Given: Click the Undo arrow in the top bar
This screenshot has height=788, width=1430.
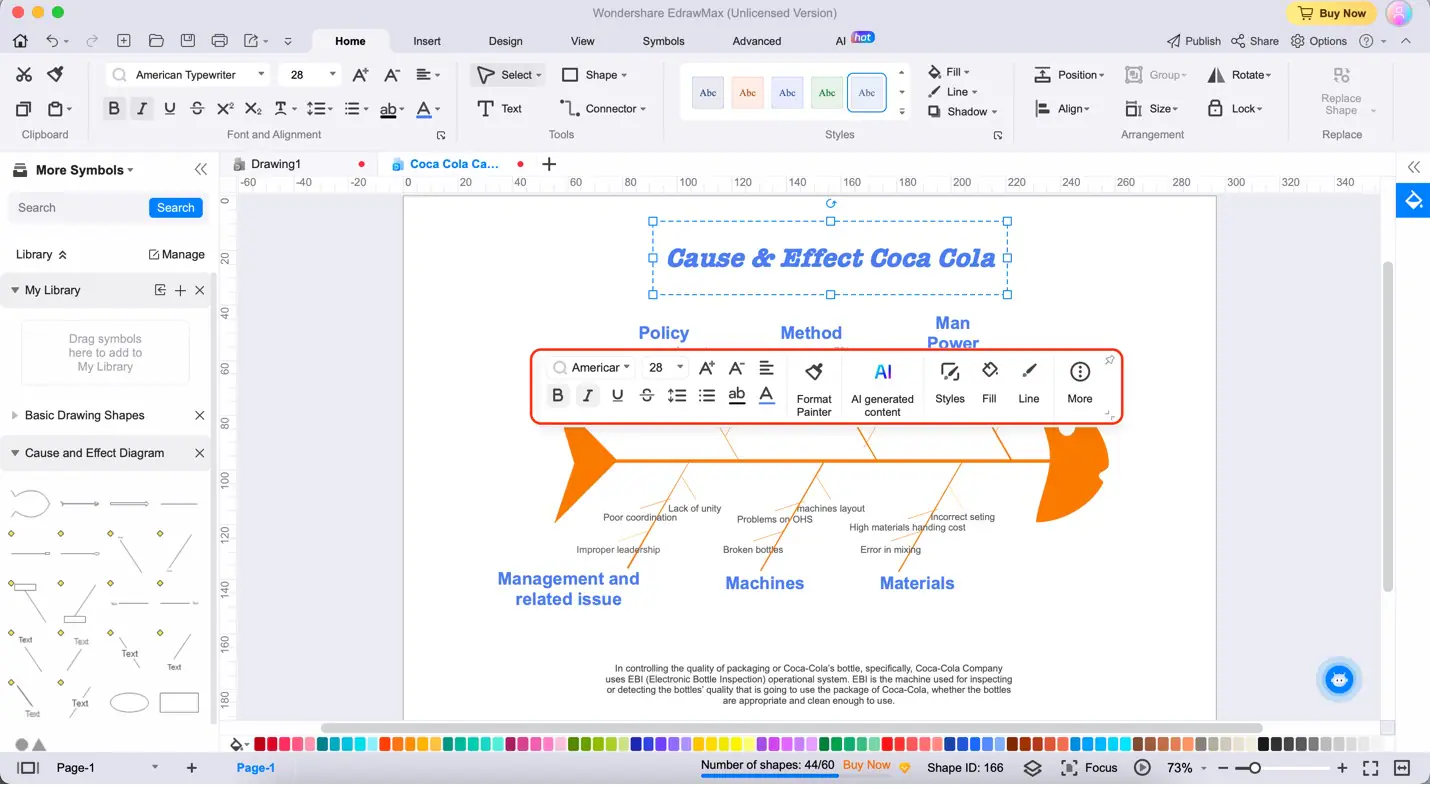Looking at the screenshot, I should 52,41.
